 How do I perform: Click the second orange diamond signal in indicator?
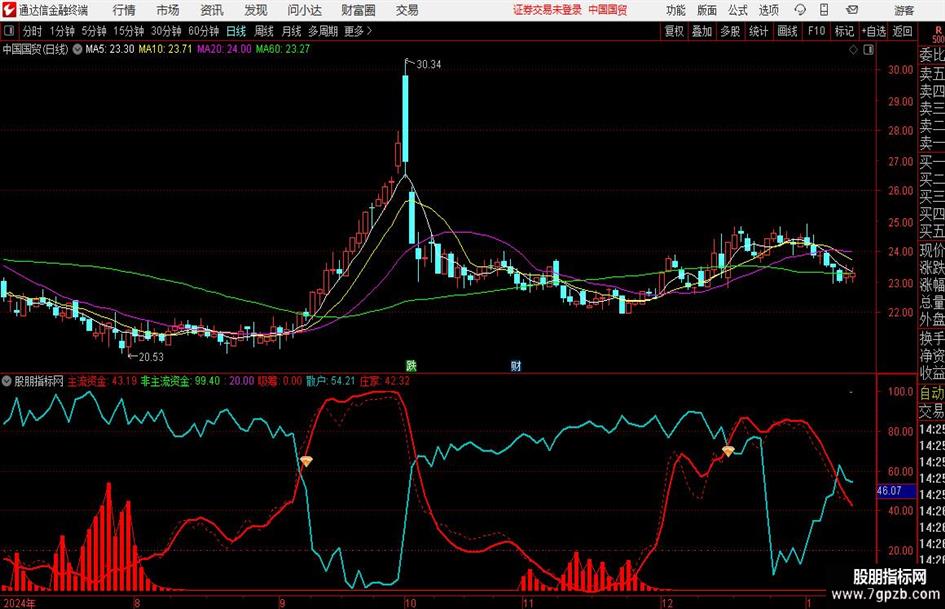coord(728,451)
